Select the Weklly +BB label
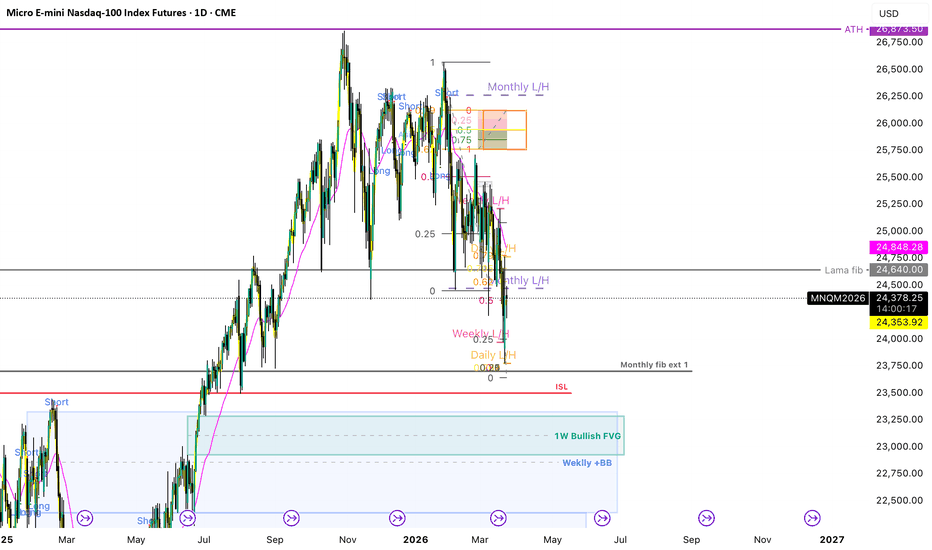Viewport: 932px width, 550px height. tap(587, 463)
